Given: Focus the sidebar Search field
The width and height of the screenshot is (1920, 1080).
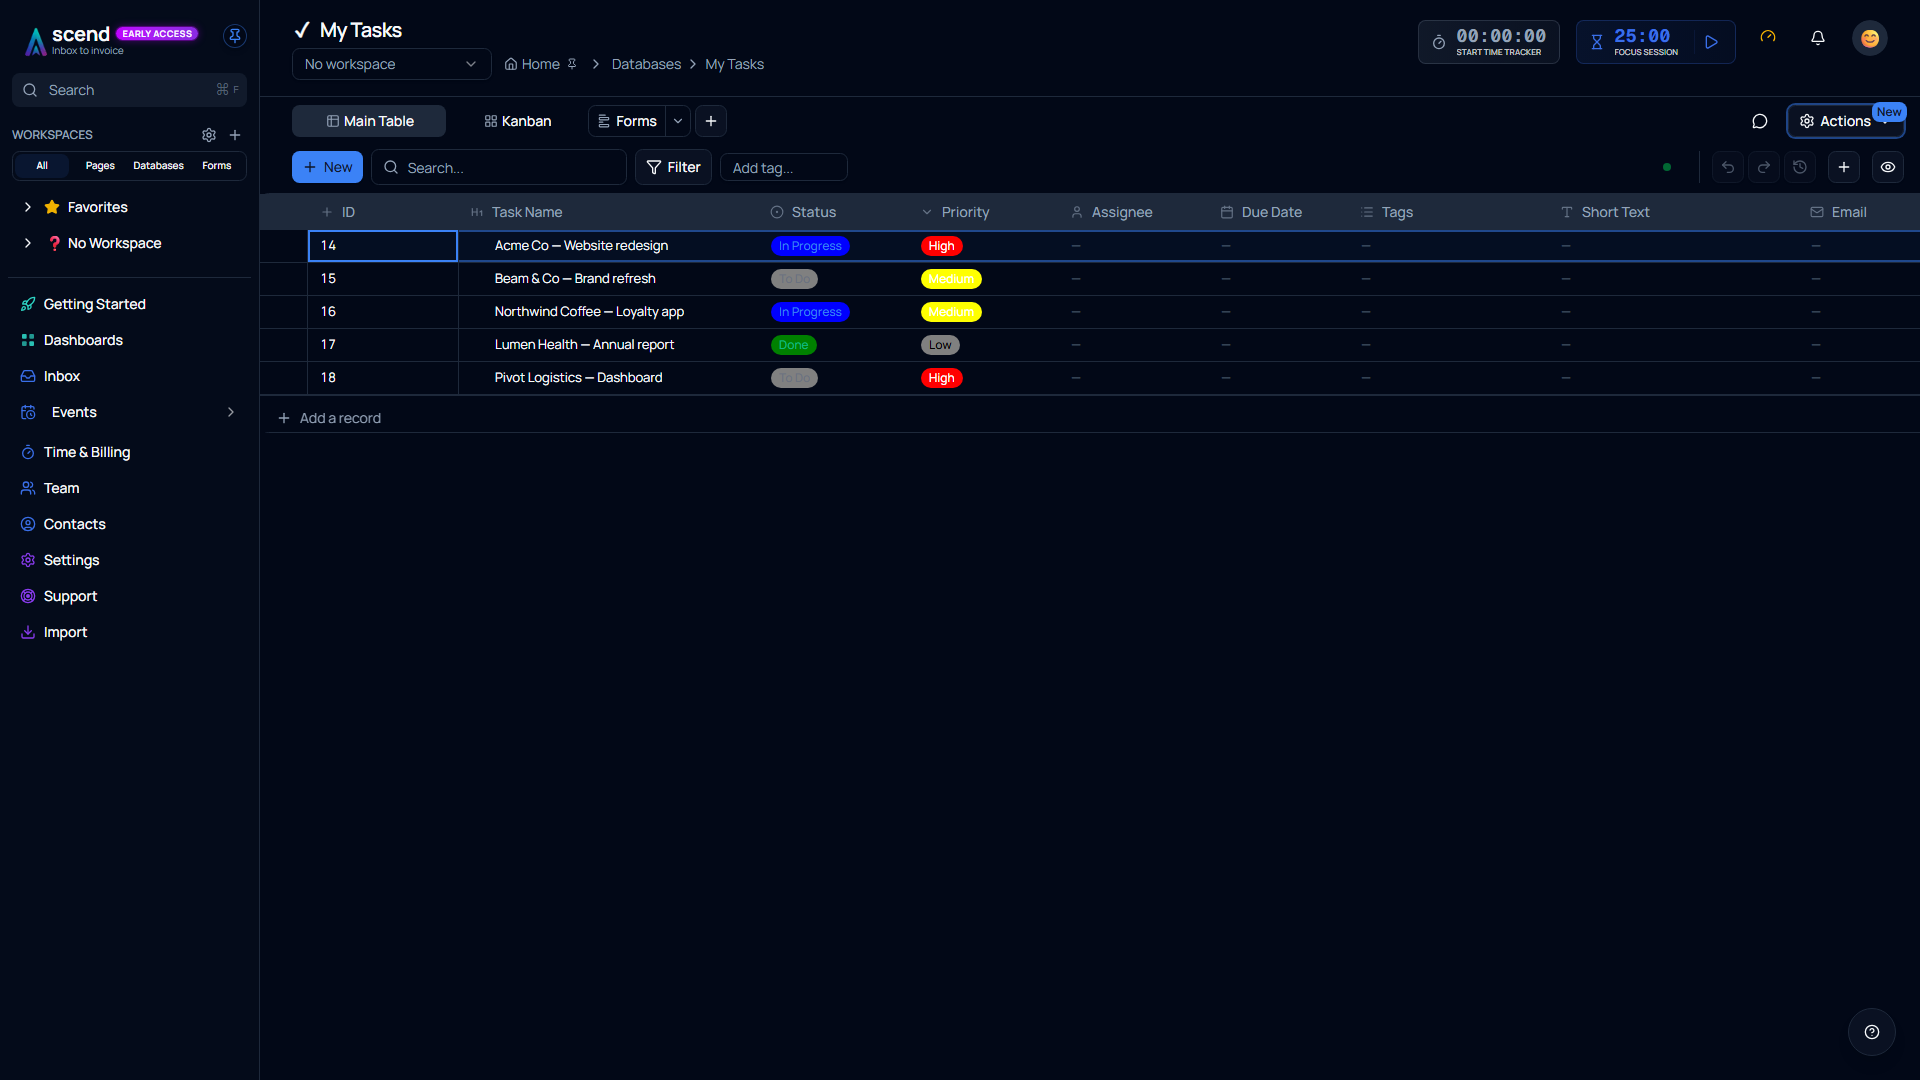Looking at the screenshot, I should coord(129,90).
